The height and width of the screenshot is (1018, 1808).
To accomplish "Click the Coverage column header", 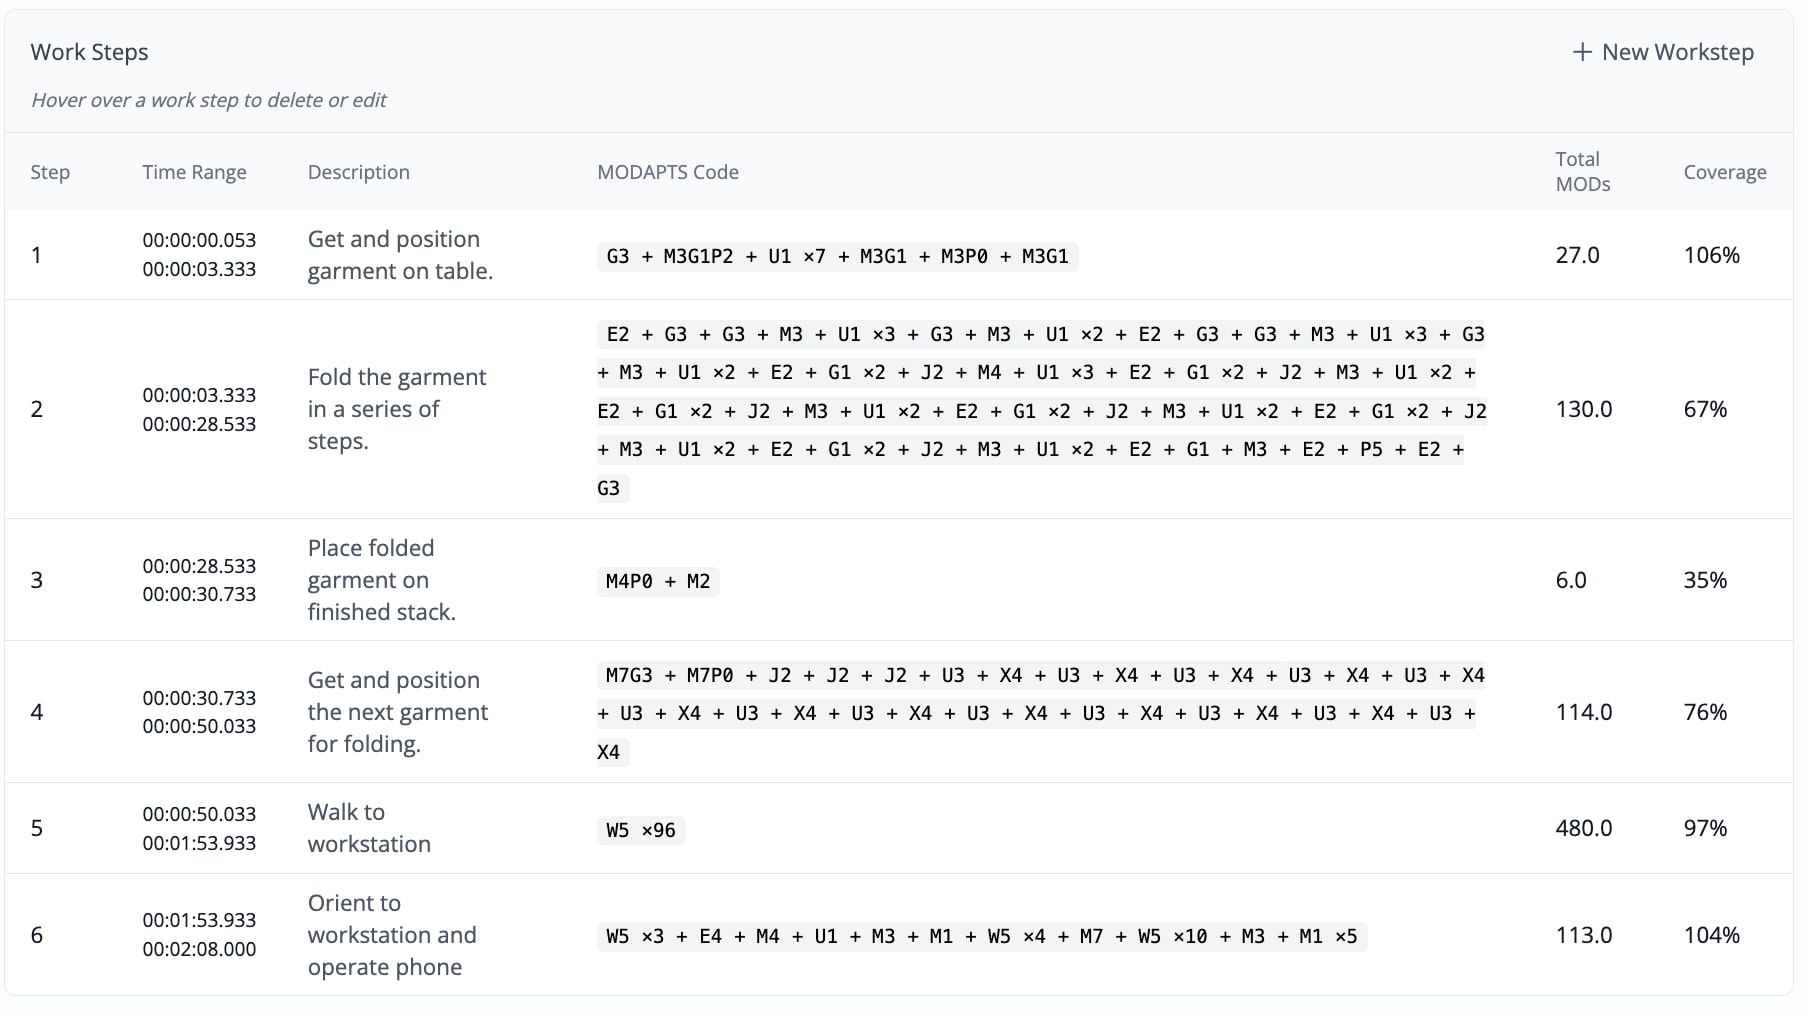I will pyautogui.click(x=1724, y=172).
